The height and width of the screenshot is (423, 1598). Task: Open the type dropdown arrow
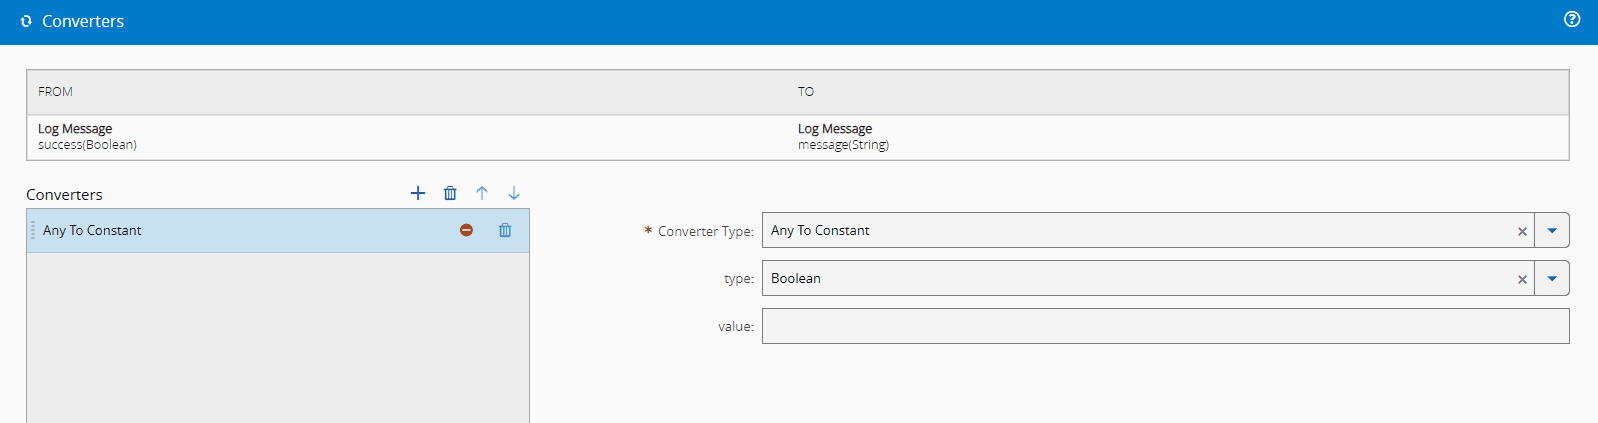[1552, 278]
